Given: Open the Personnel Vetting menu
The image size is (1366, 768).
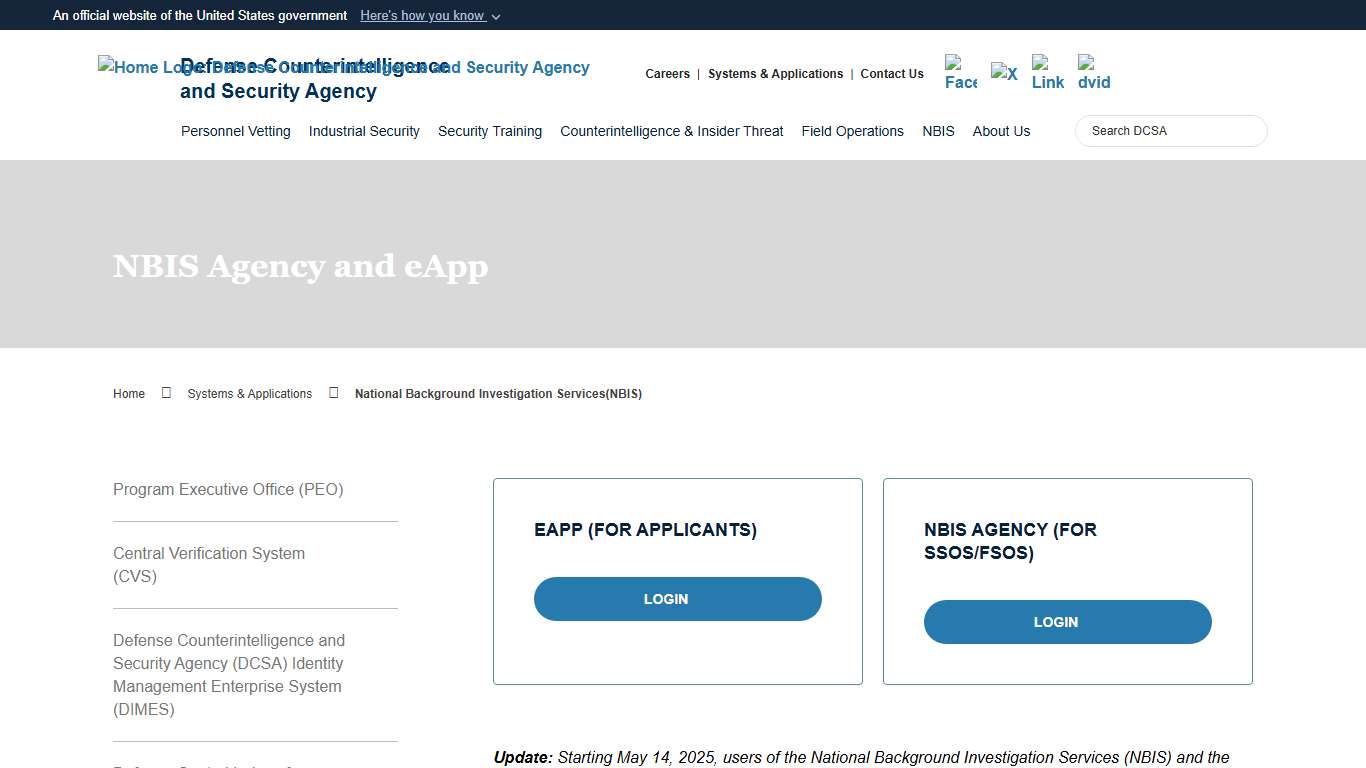Looking at the screenshot, I should tap(236, 131).
